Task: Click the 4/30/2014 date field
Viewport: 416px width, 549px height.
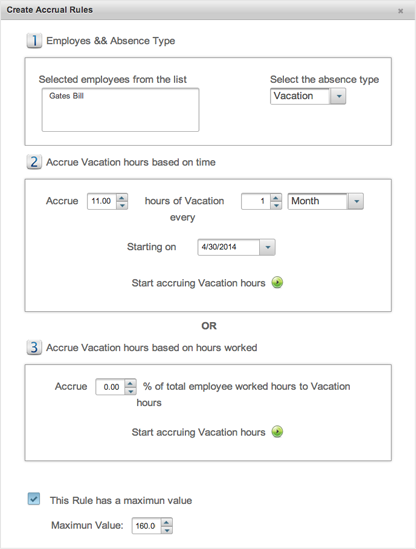Action: pos(229,247)
